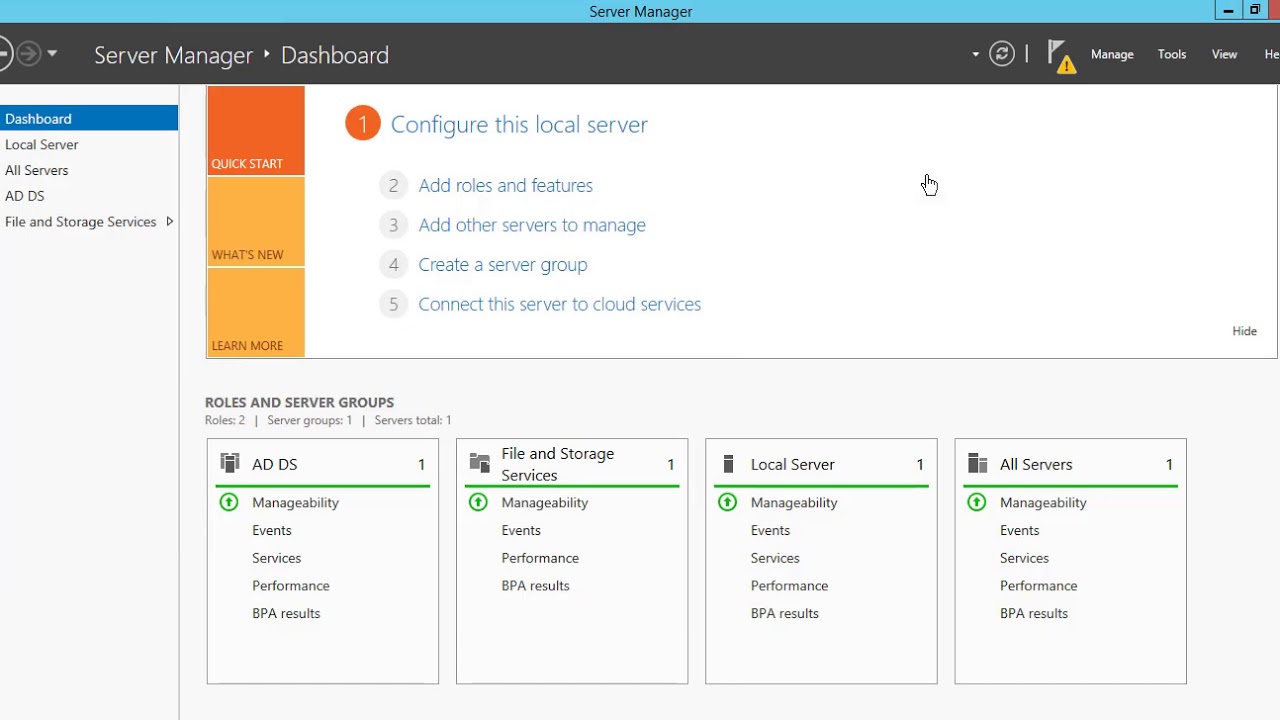
Task: Click All Servers manageability status icon
Action: coord(977,502)
